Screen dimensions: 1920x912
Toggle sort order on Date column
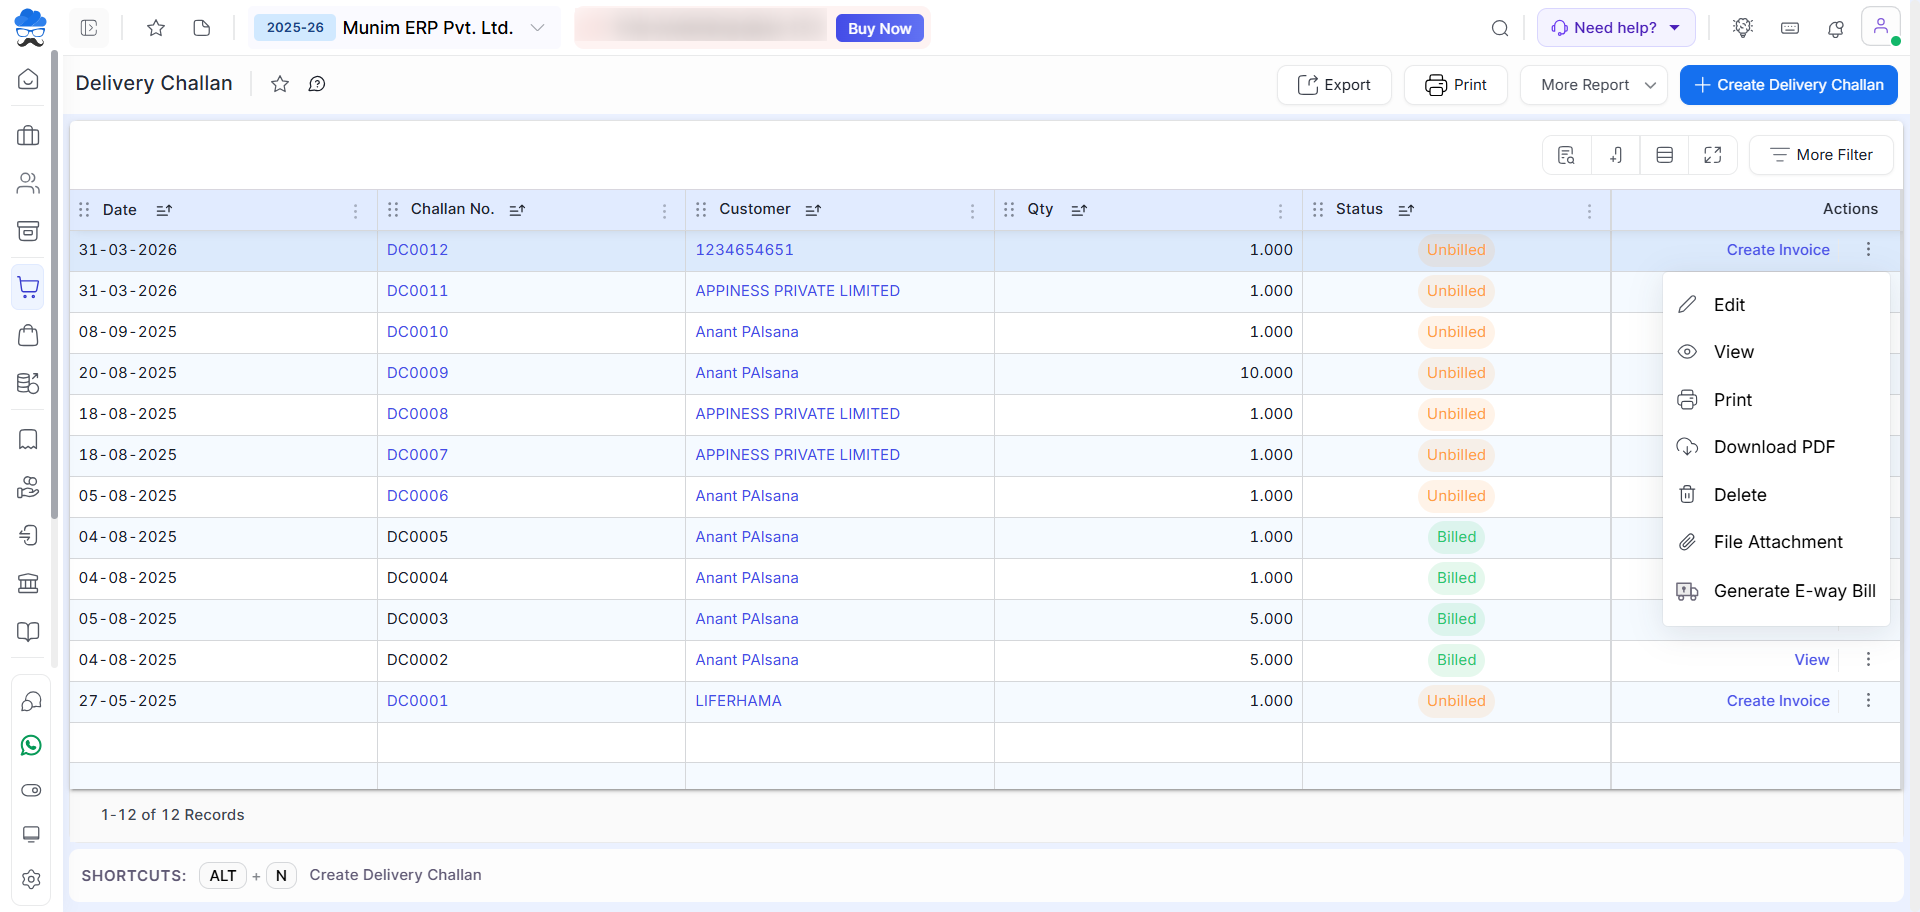(x=164, y=210)
